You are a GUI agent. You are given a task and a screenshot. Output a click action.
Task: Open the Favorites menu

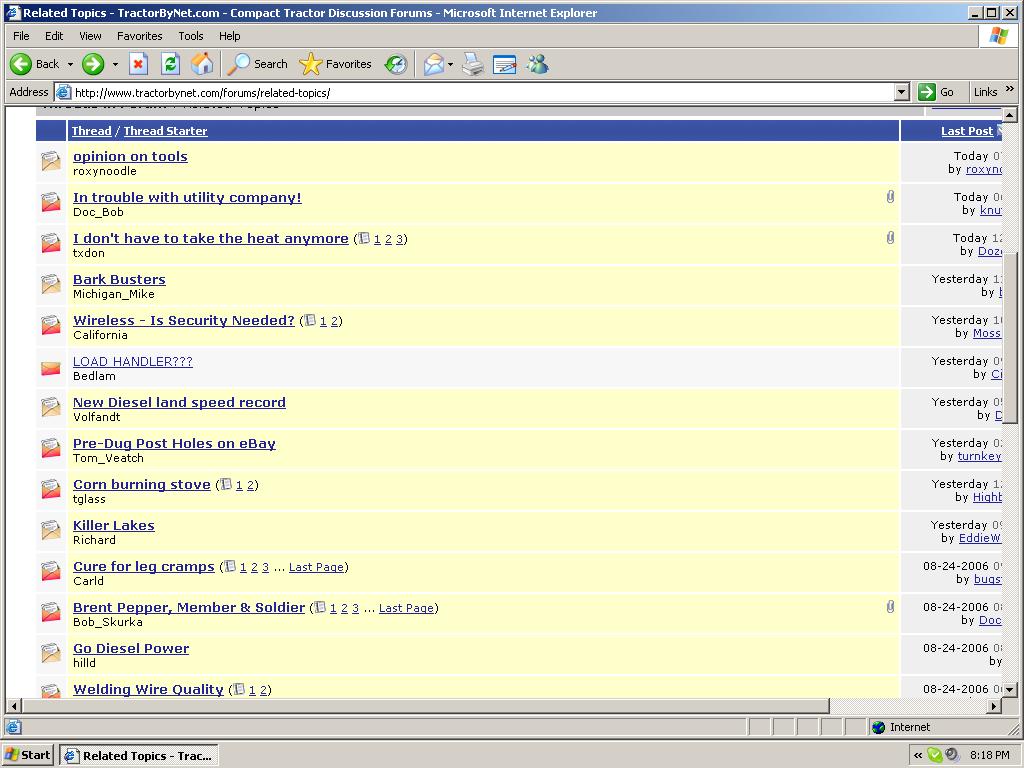[x=139, y=36]
